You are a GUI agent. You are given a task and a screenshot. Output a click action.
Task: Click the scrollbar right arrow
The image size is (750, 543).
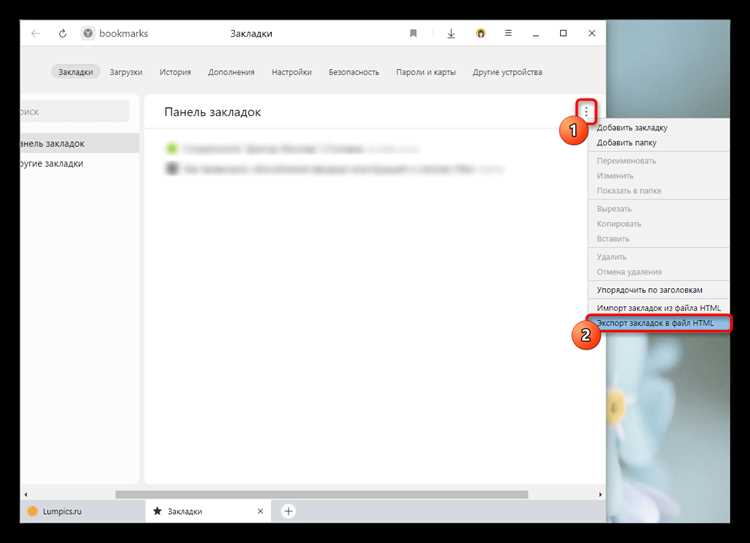click(x=600, y=494)
